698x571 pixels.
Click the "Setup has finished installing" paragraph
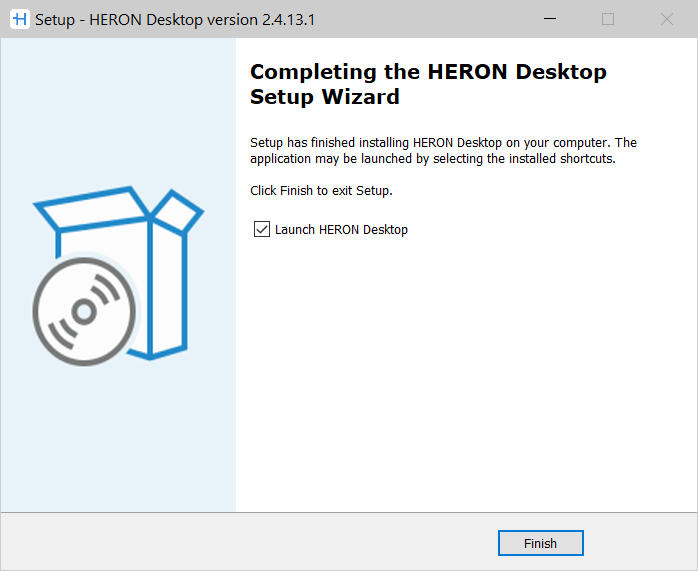point(443,143)
